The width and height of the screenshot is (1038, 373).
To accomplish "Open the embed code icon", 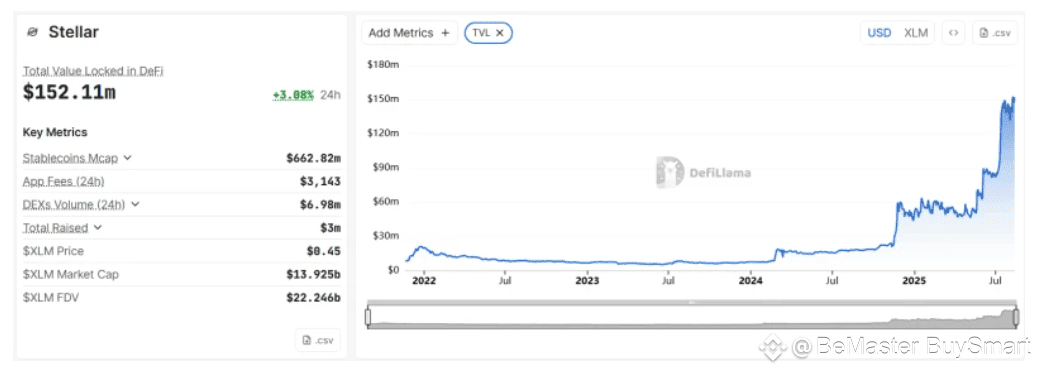I will coord(953,32).
